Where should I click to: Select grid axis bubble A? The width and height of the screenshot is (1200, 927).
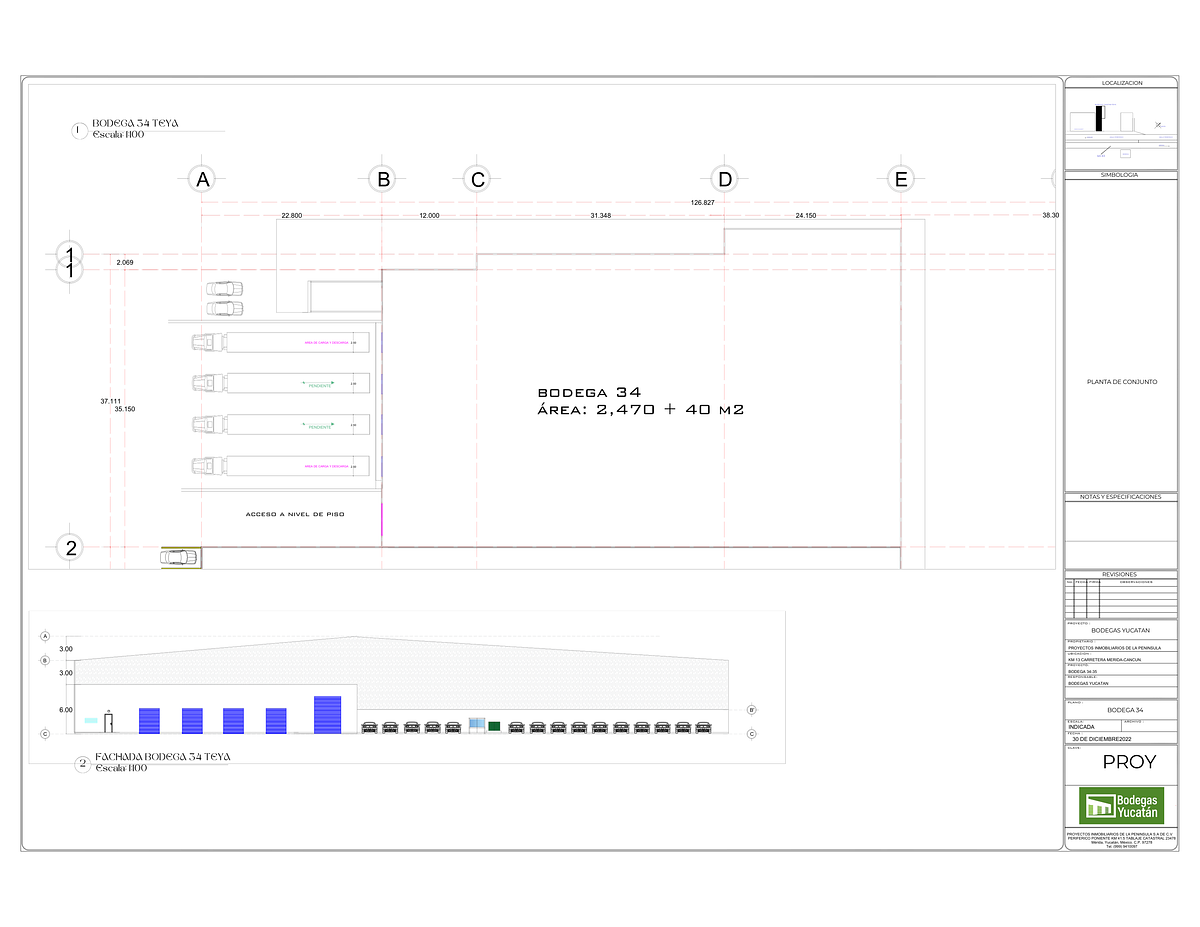[x=203, y=180]
